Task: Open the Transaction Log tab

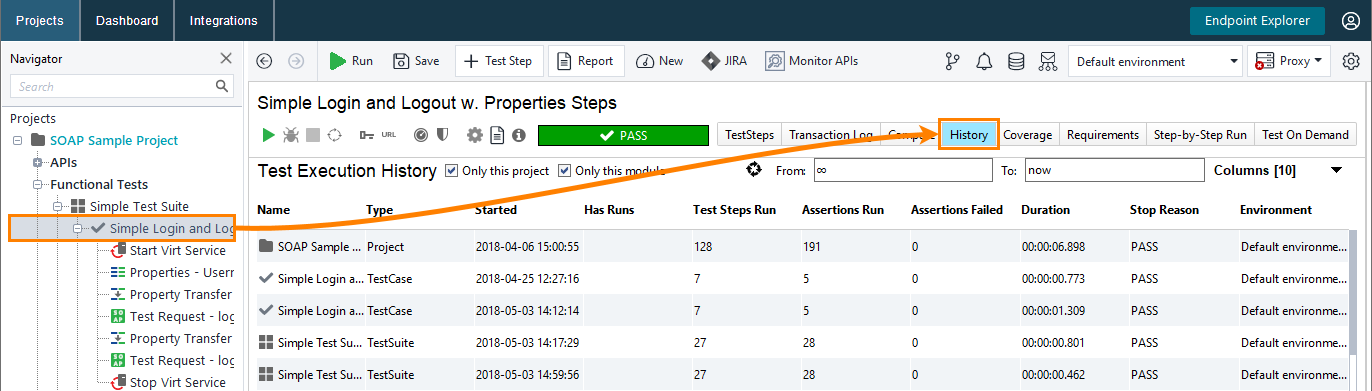Action: 831,134
